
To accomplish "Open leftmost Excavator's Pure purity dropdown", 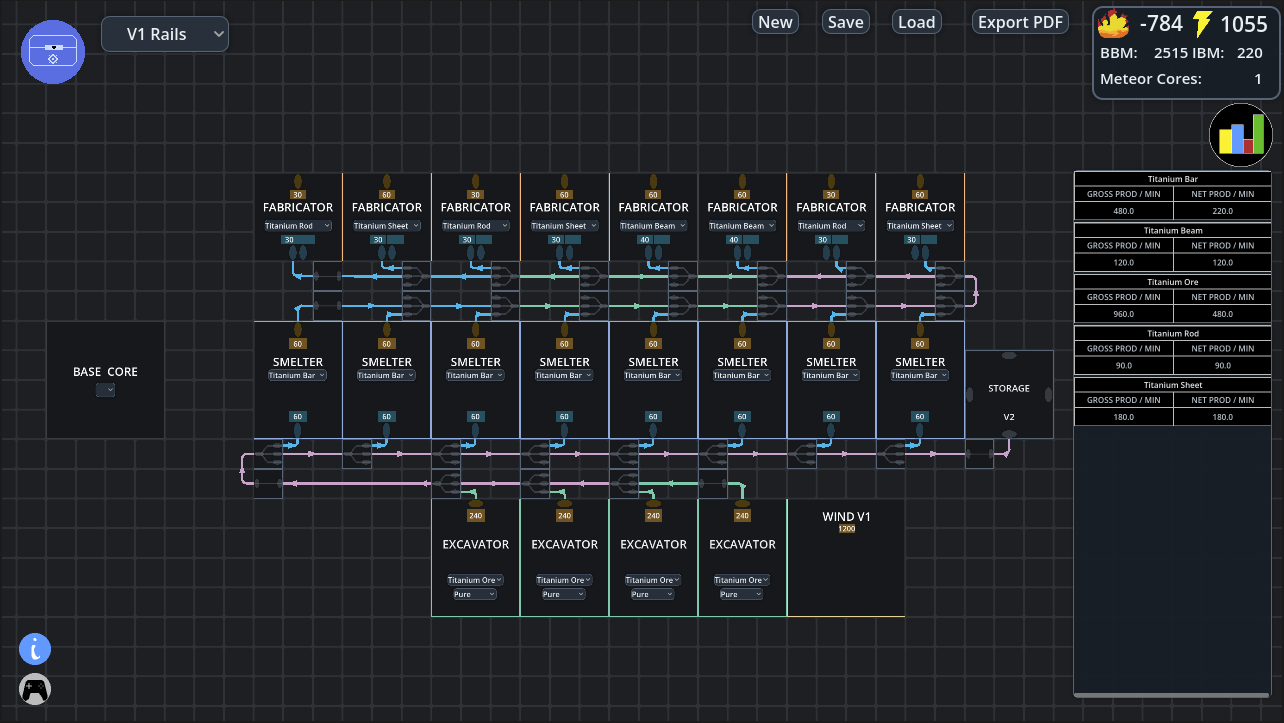I will pyautogui.click(x=475, y=594).
